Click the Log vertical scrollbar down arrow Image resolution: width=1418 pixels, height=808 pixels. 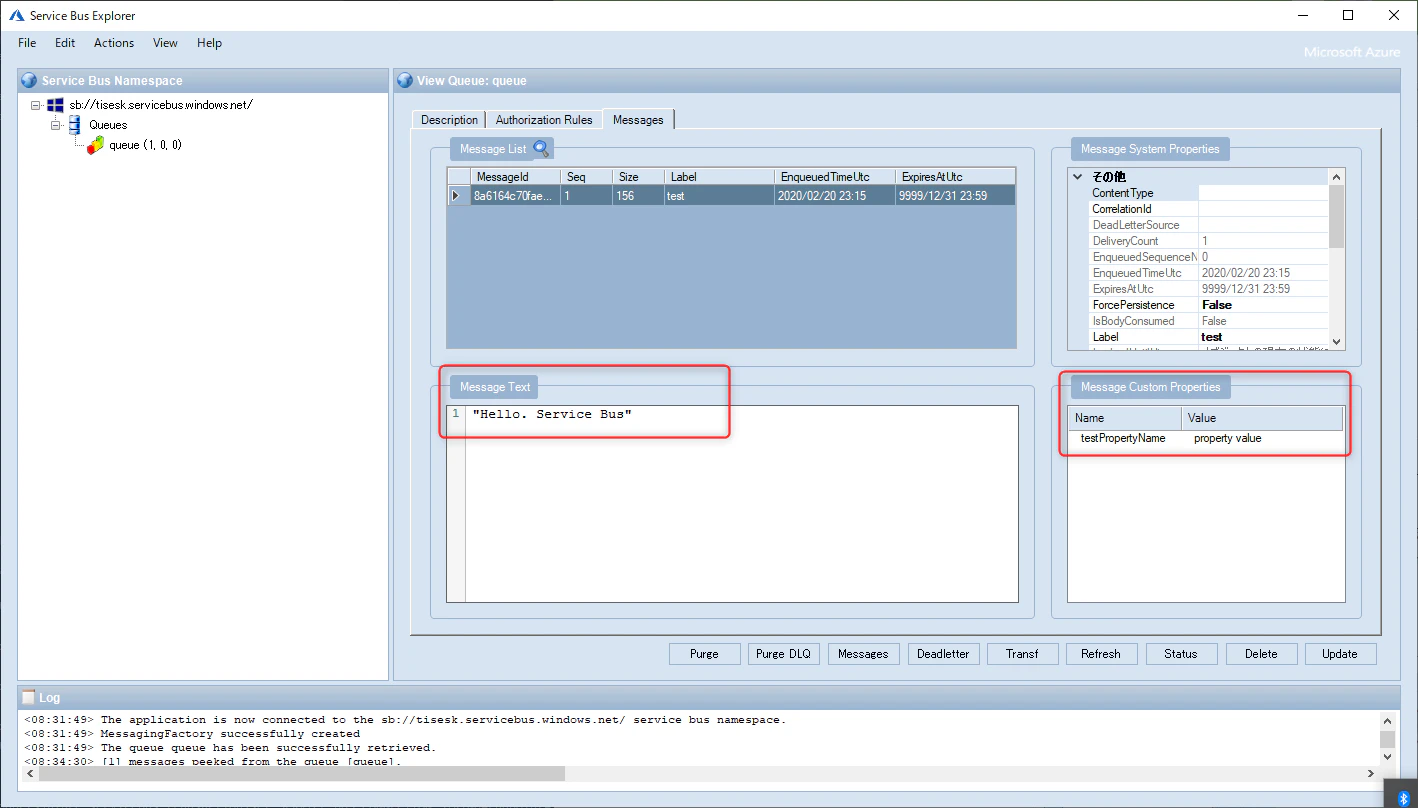(x=1388, y=758)
